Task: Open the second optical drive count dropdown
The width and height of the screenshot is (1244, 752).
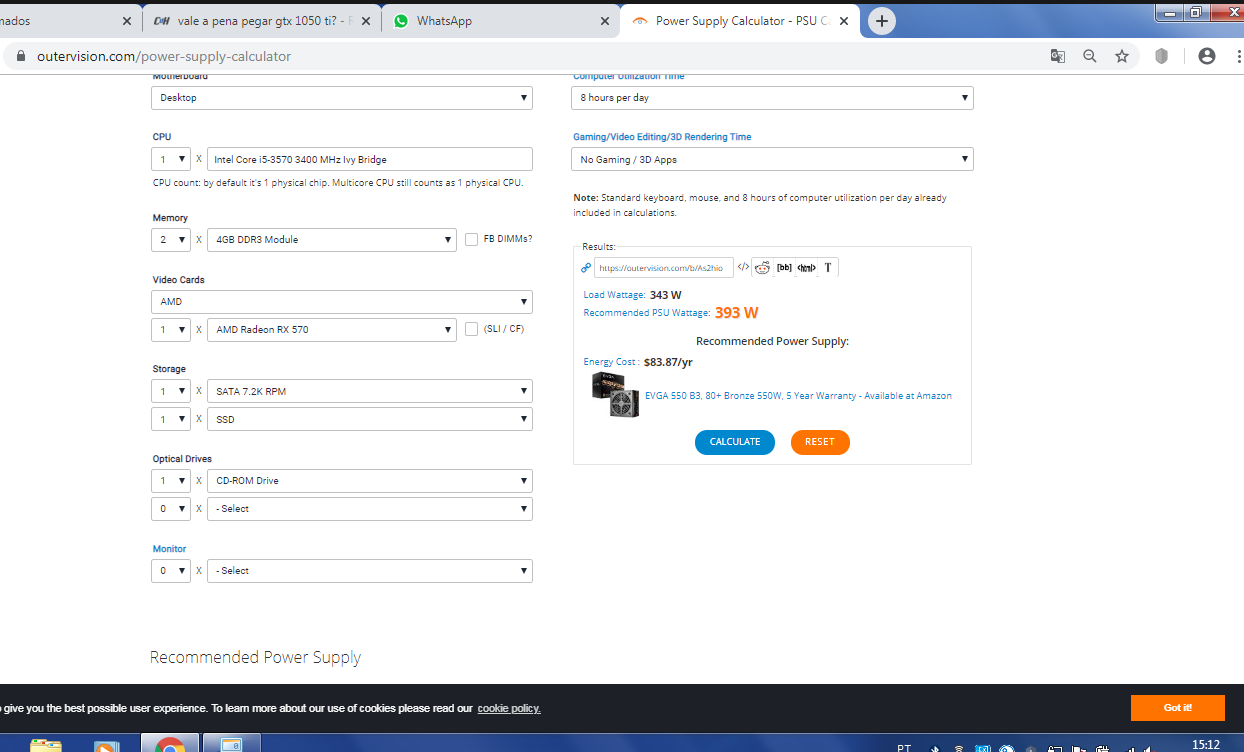Action: [x=171, y=509]
